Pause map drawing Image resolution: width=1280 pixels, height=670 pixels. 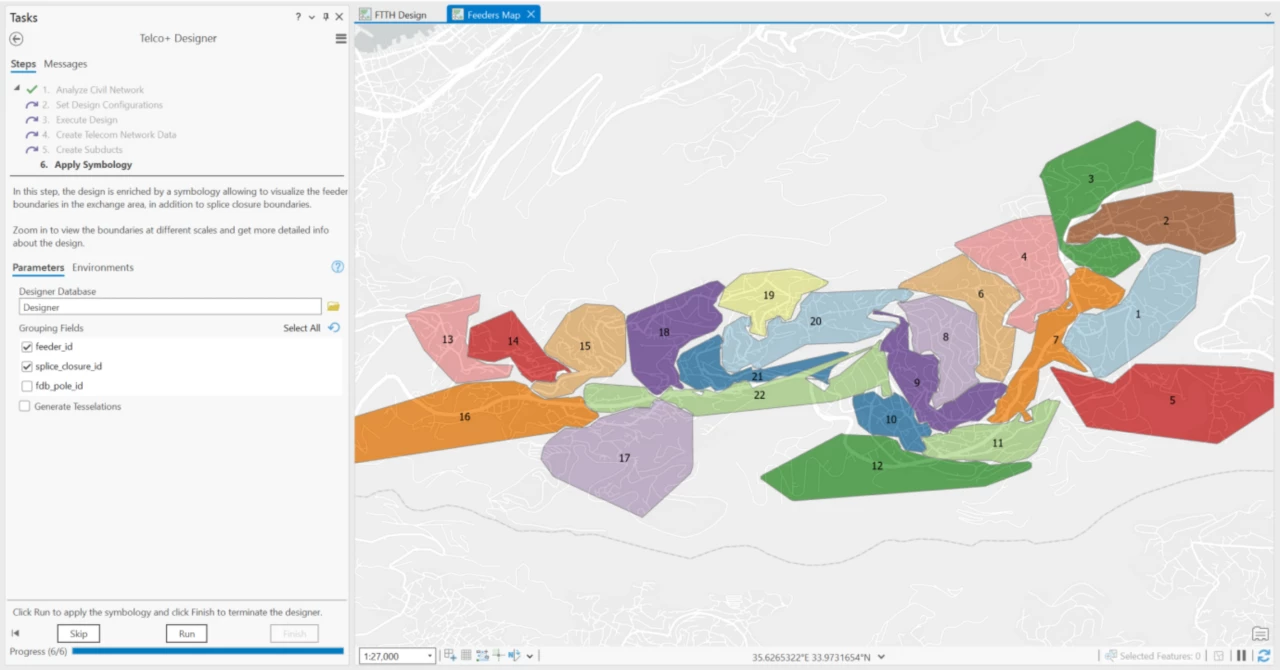1241,656
